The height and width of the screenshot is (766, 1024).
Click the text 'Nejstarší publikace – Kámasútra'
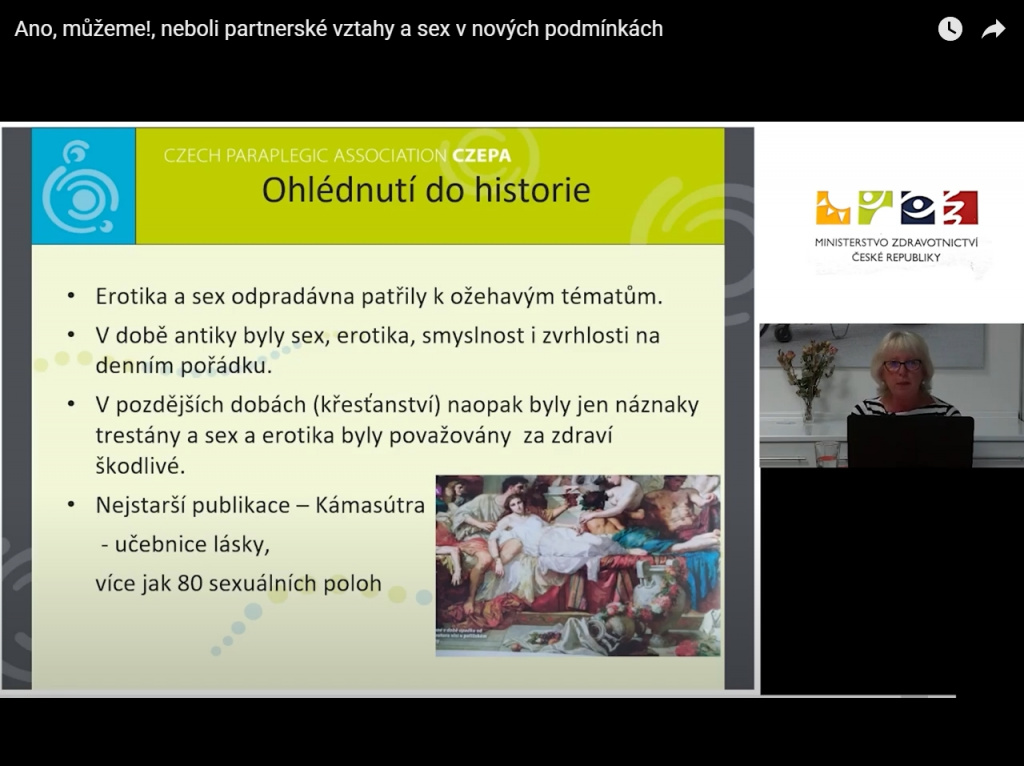[x=260, y=505]
